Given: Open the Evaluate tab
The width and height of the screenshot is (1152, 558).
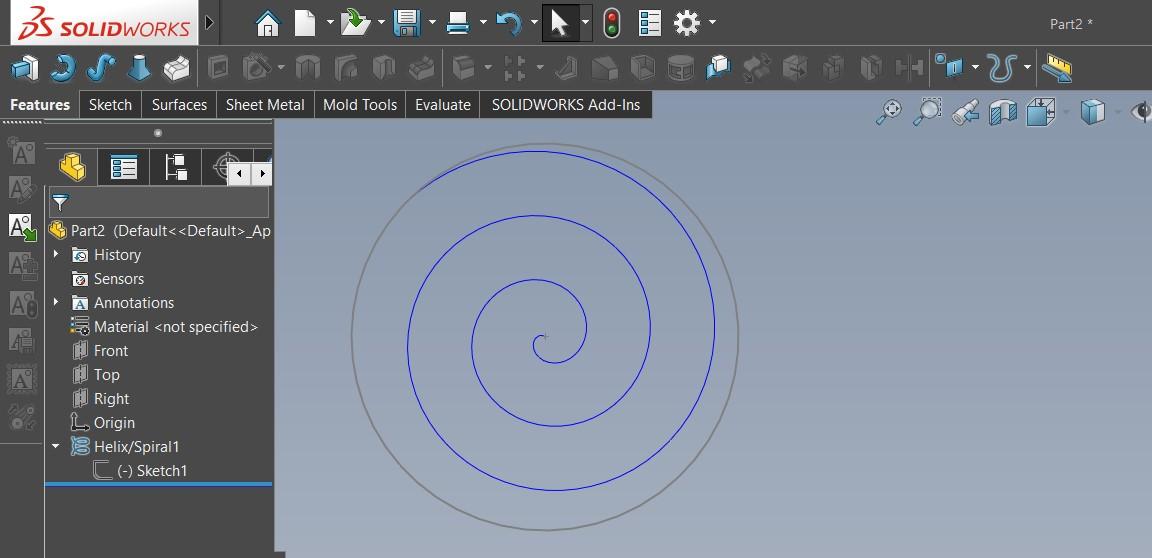Looking at the screenshot, I should 443,105.
